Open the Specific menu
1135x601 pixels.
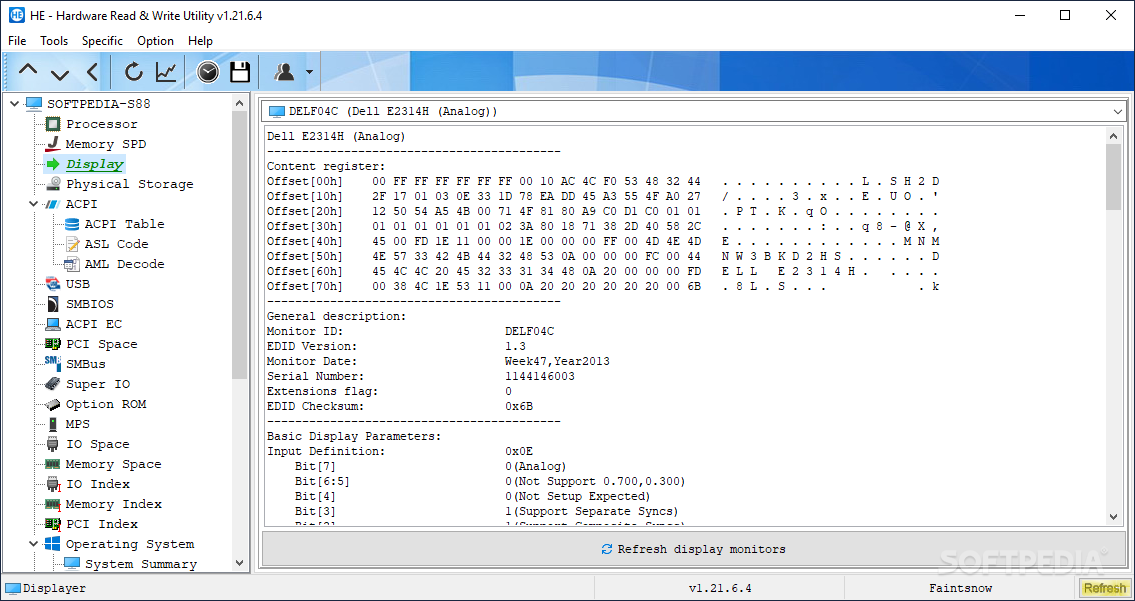(x=102, y=41)
